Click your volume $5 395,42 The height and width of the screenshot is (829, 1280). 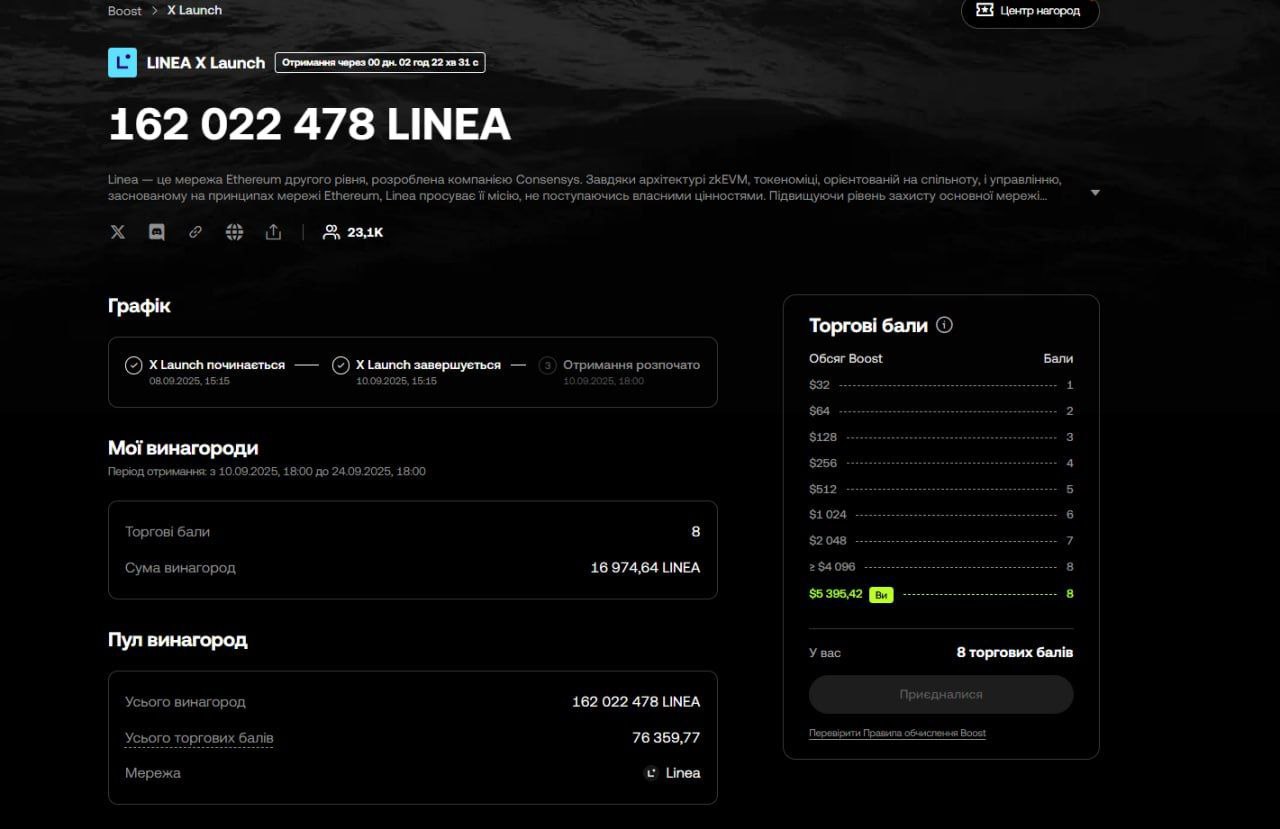point(835,594)
